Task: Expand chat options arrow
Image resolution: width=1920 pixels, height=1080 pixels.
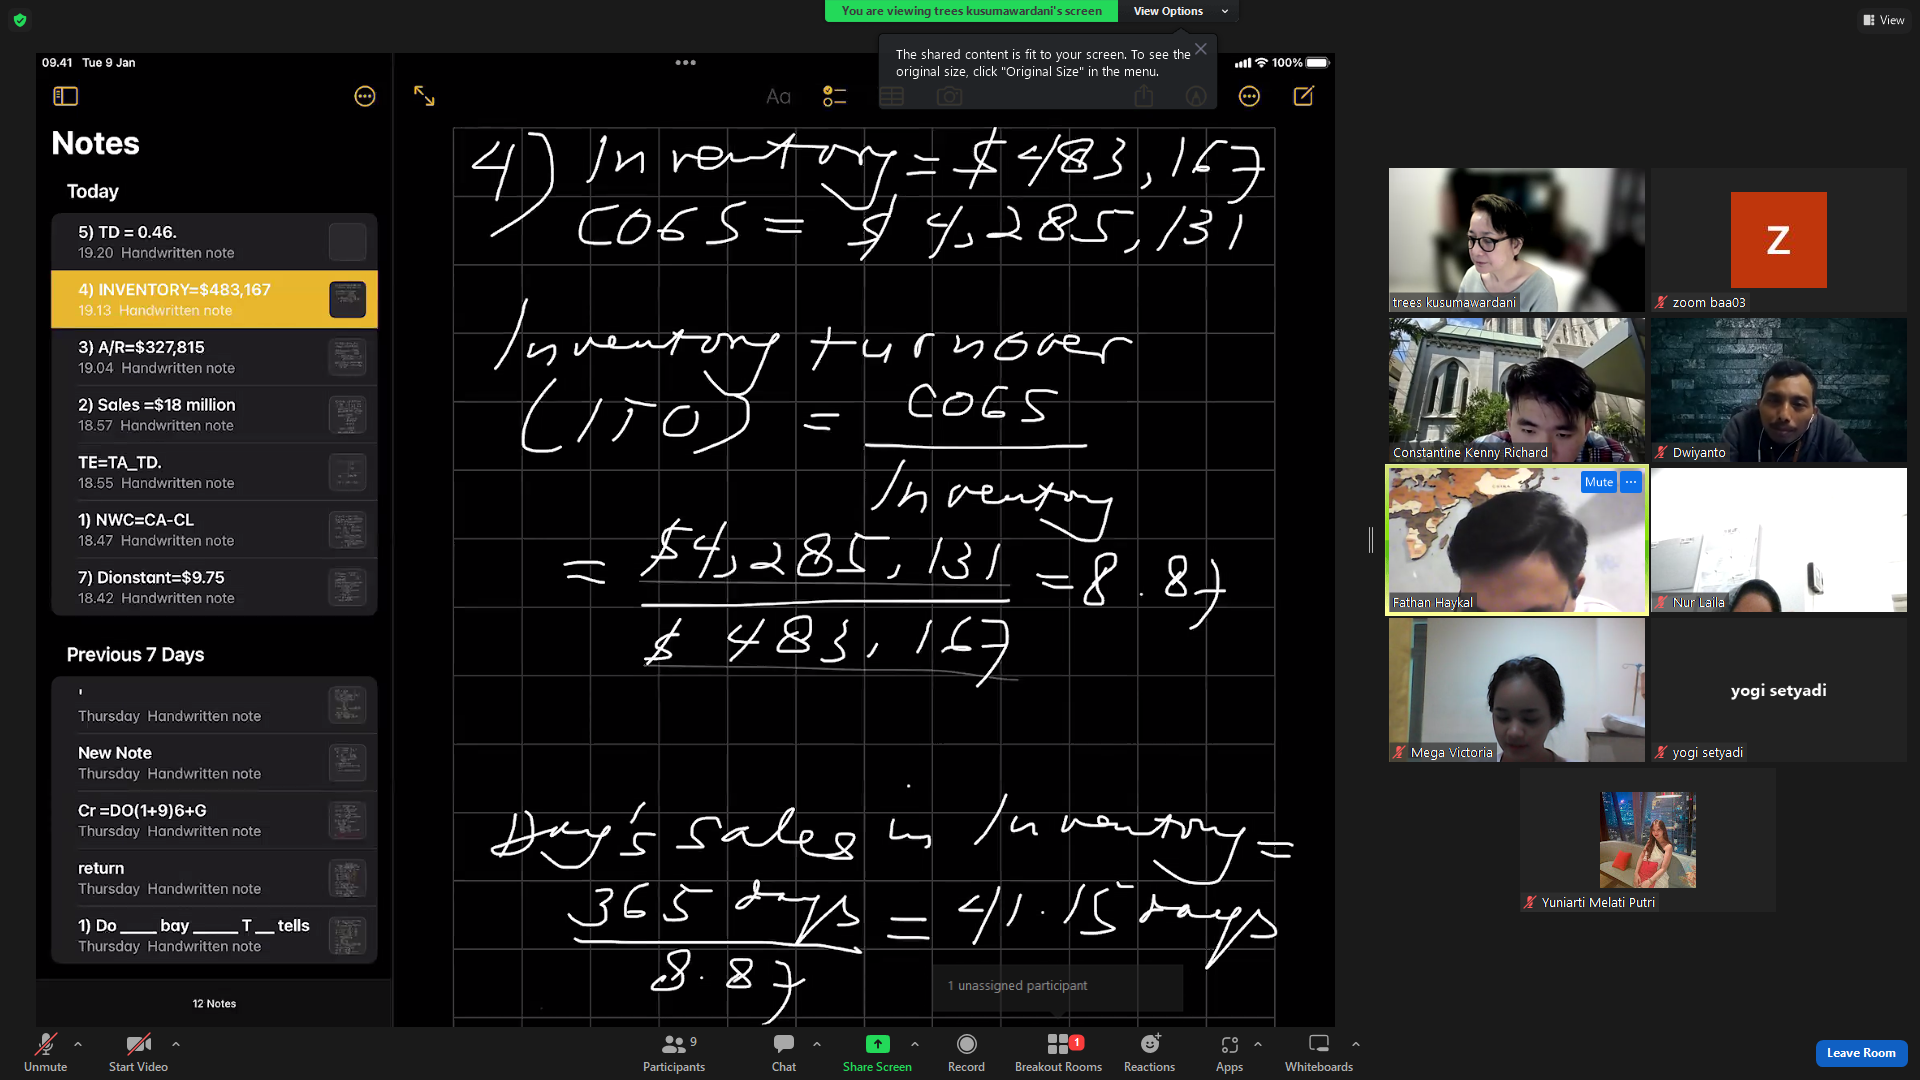Action: tap(817, 1044)
